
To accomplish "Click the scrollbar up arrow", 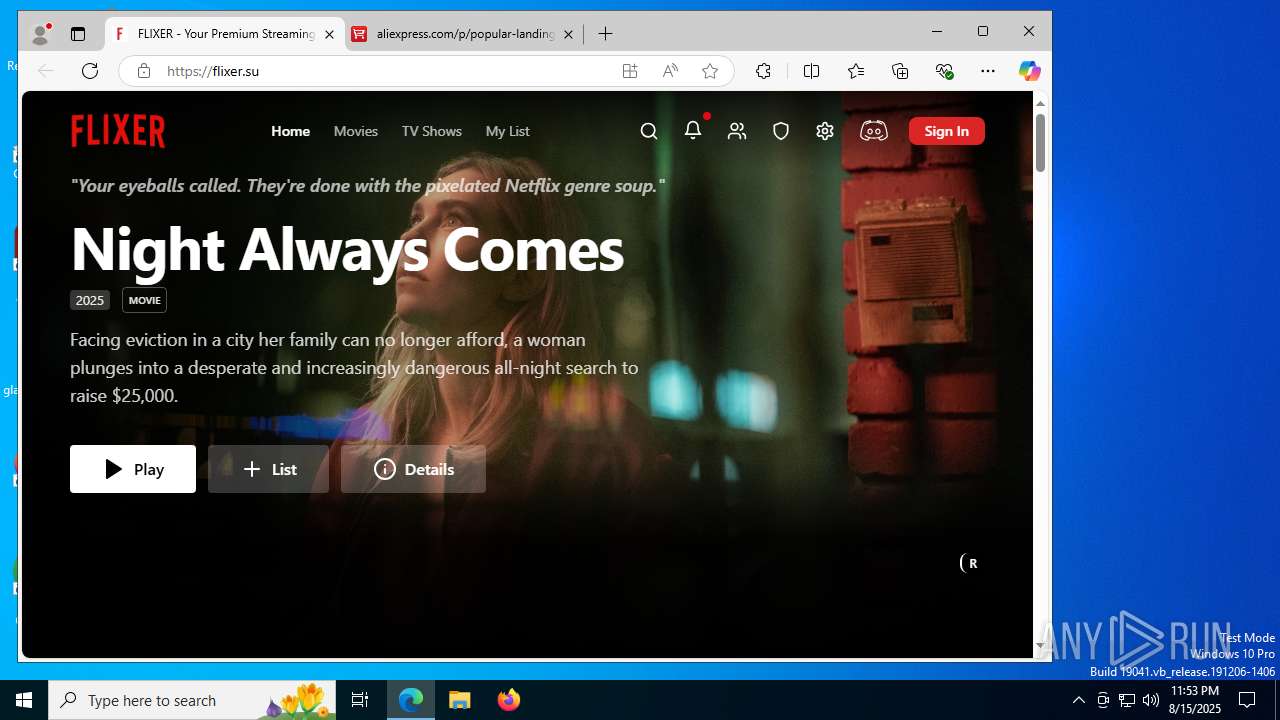I will click(x=1040, y=103).
